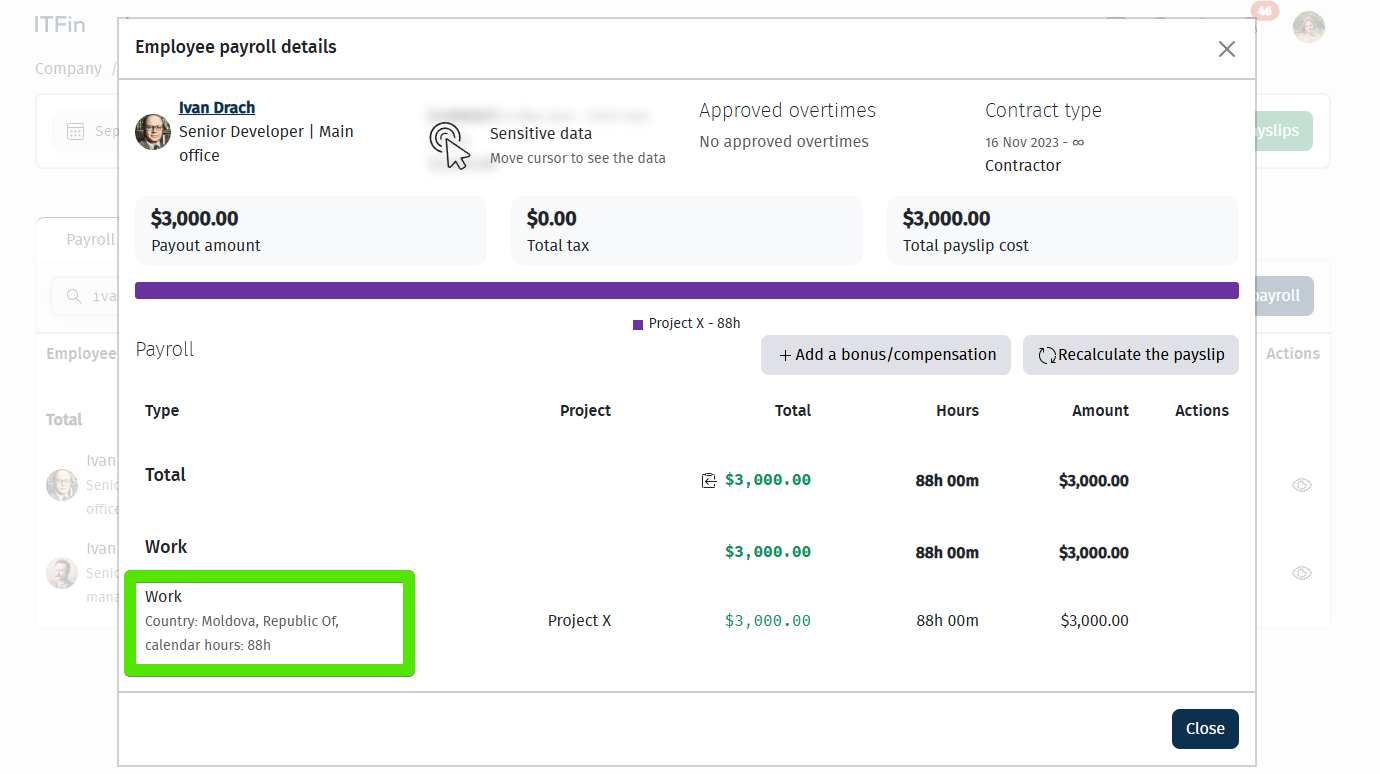This screenshot has width=1380, height=774.
Task: Close the dialog using the X icon
Action: 1226,49
